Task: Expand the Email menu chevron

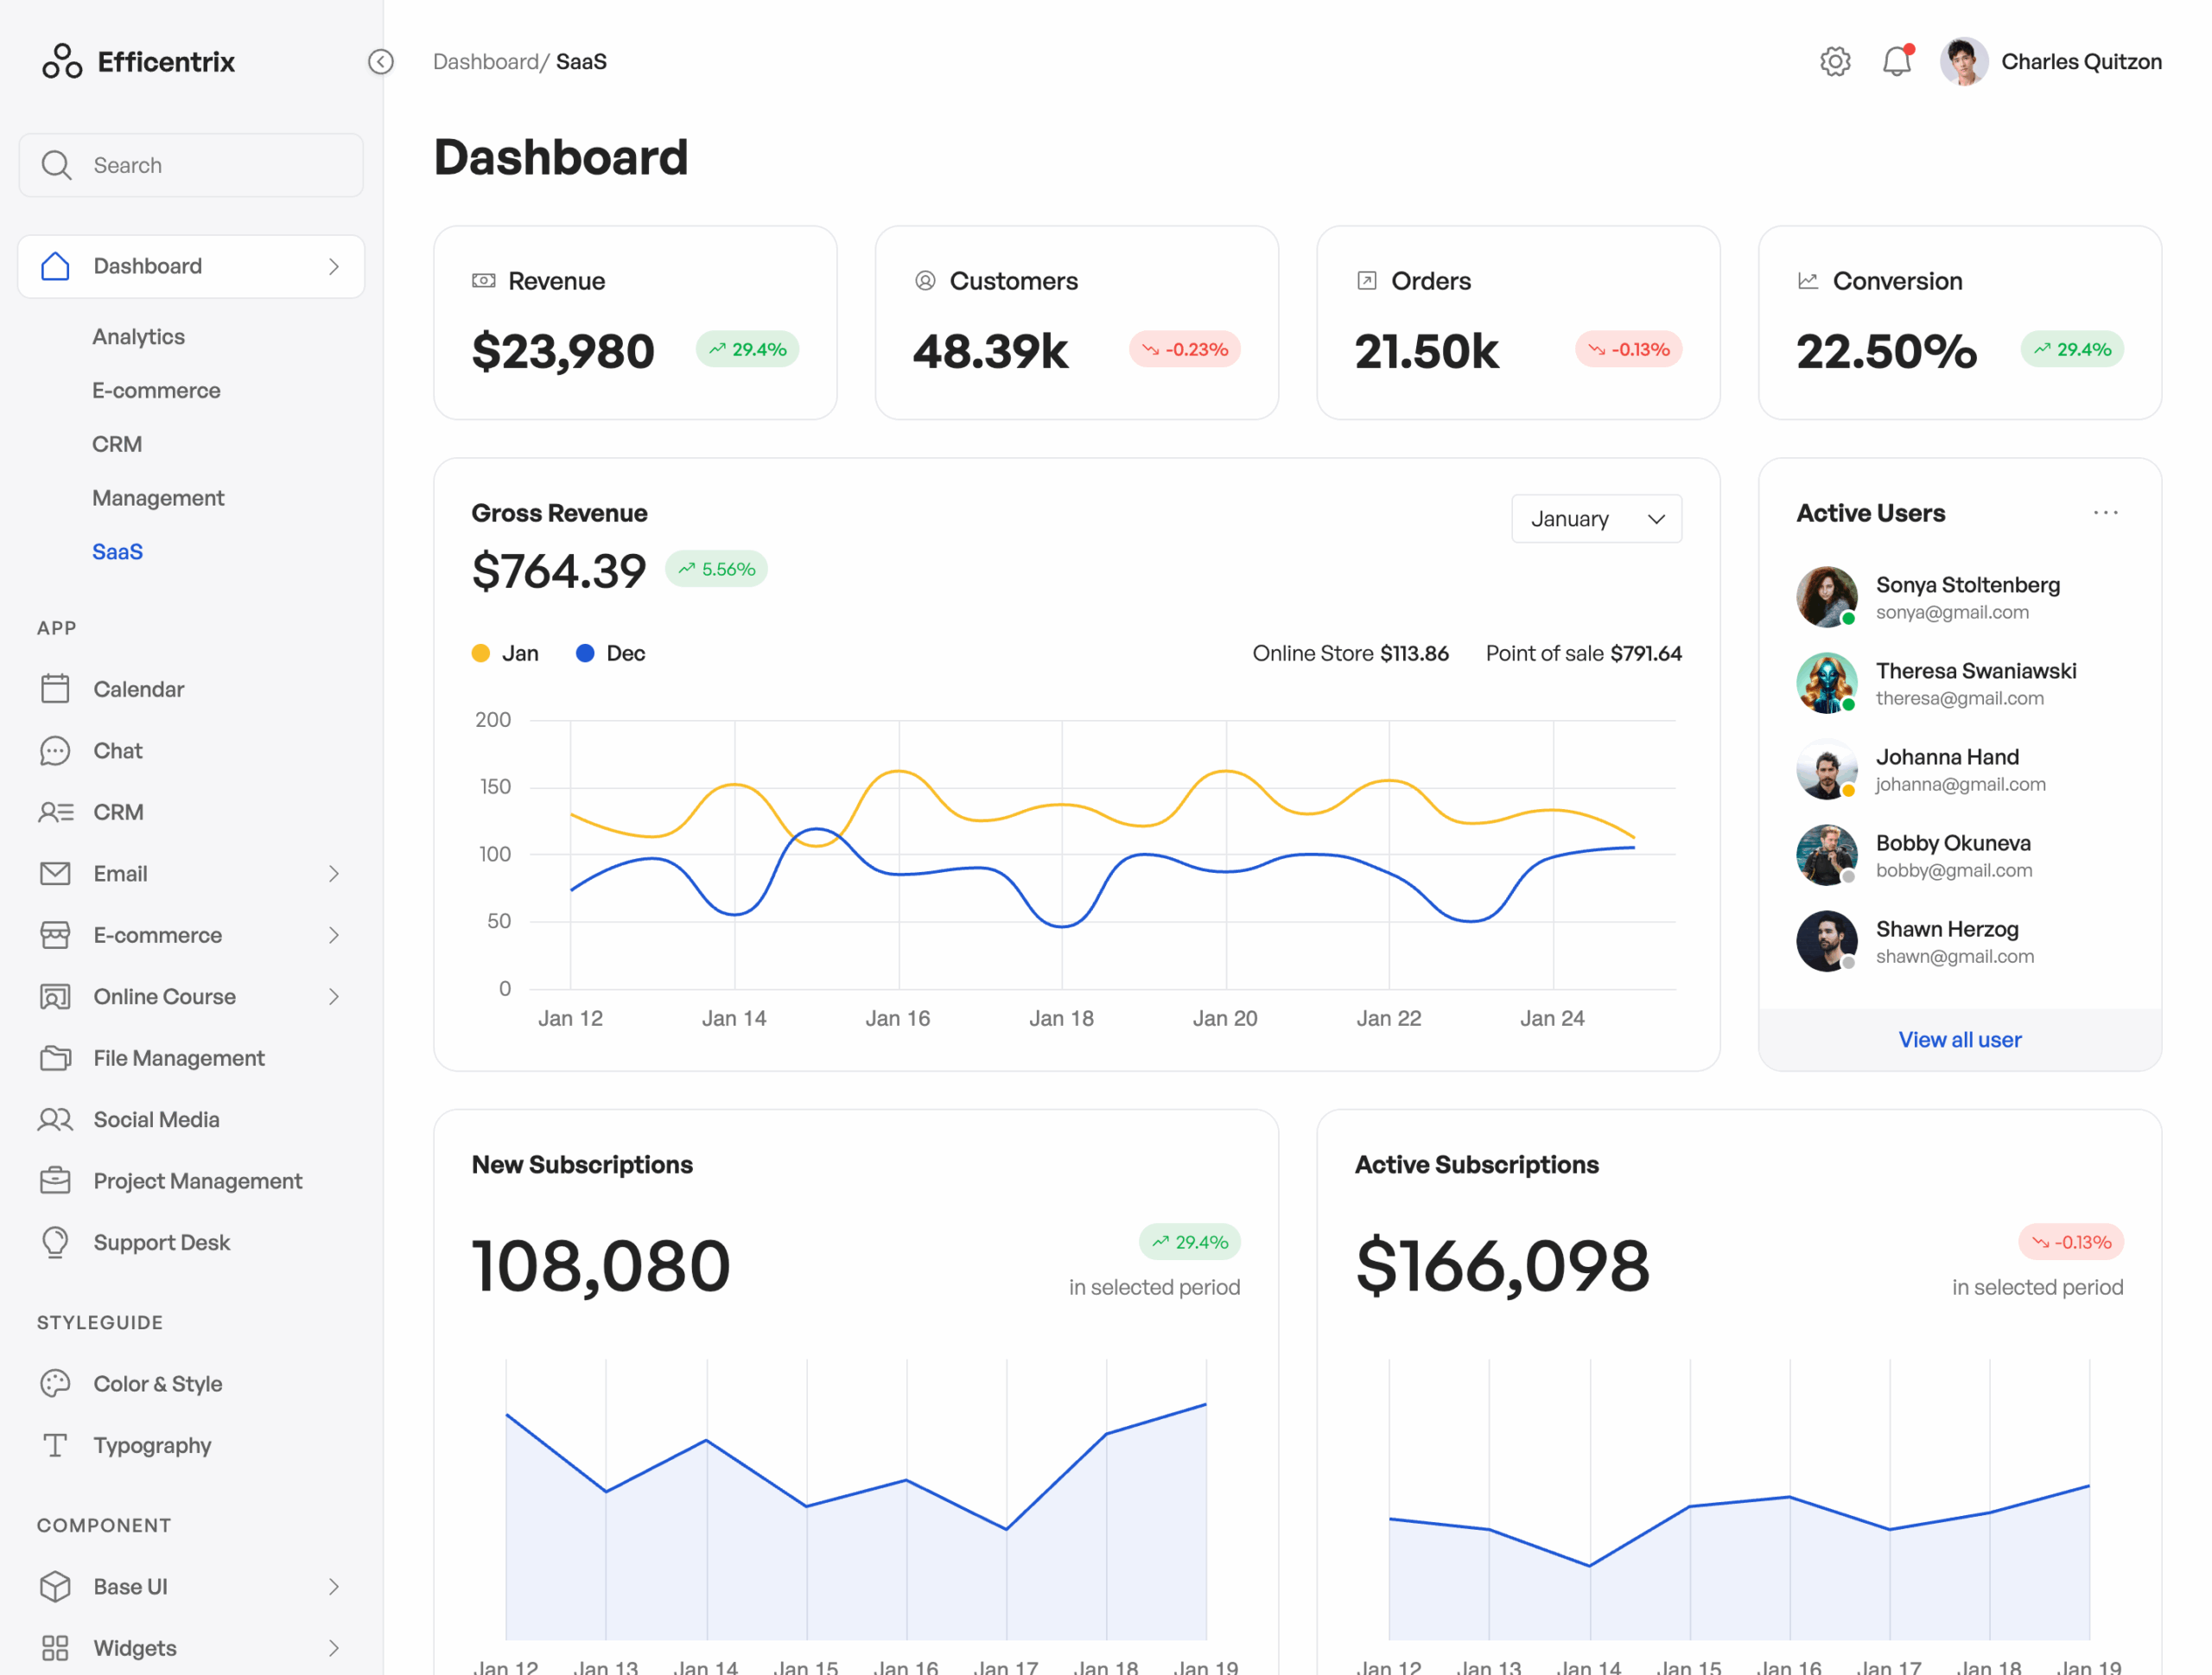Action: pos(334,874)
